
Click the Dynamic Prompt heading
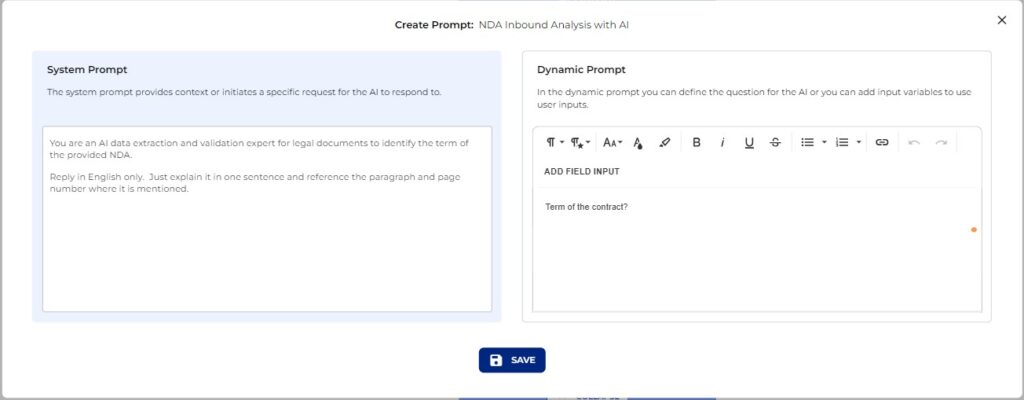click(581, 69)
